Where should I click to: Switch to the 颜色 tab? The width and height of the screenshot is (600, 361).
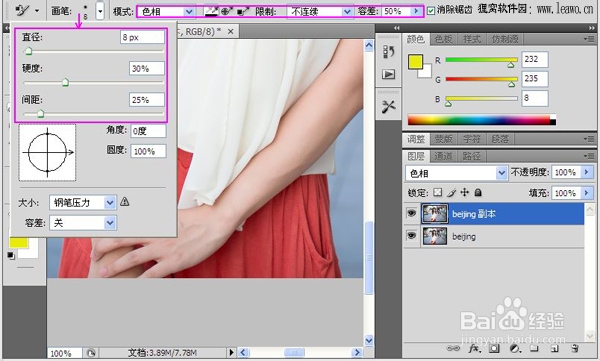pos(416,39)
